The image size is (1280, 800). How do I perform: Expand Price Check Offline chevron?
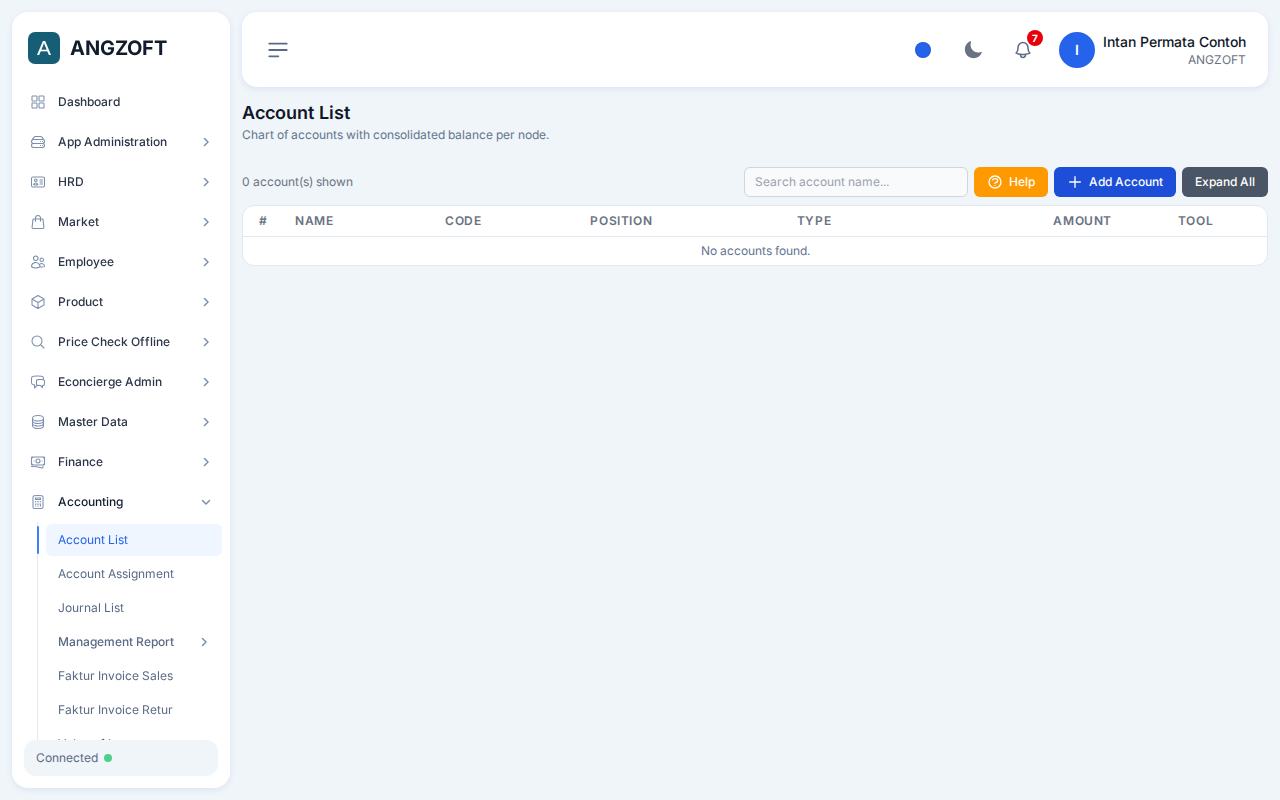pyautogui.click(x=206, y=342)
